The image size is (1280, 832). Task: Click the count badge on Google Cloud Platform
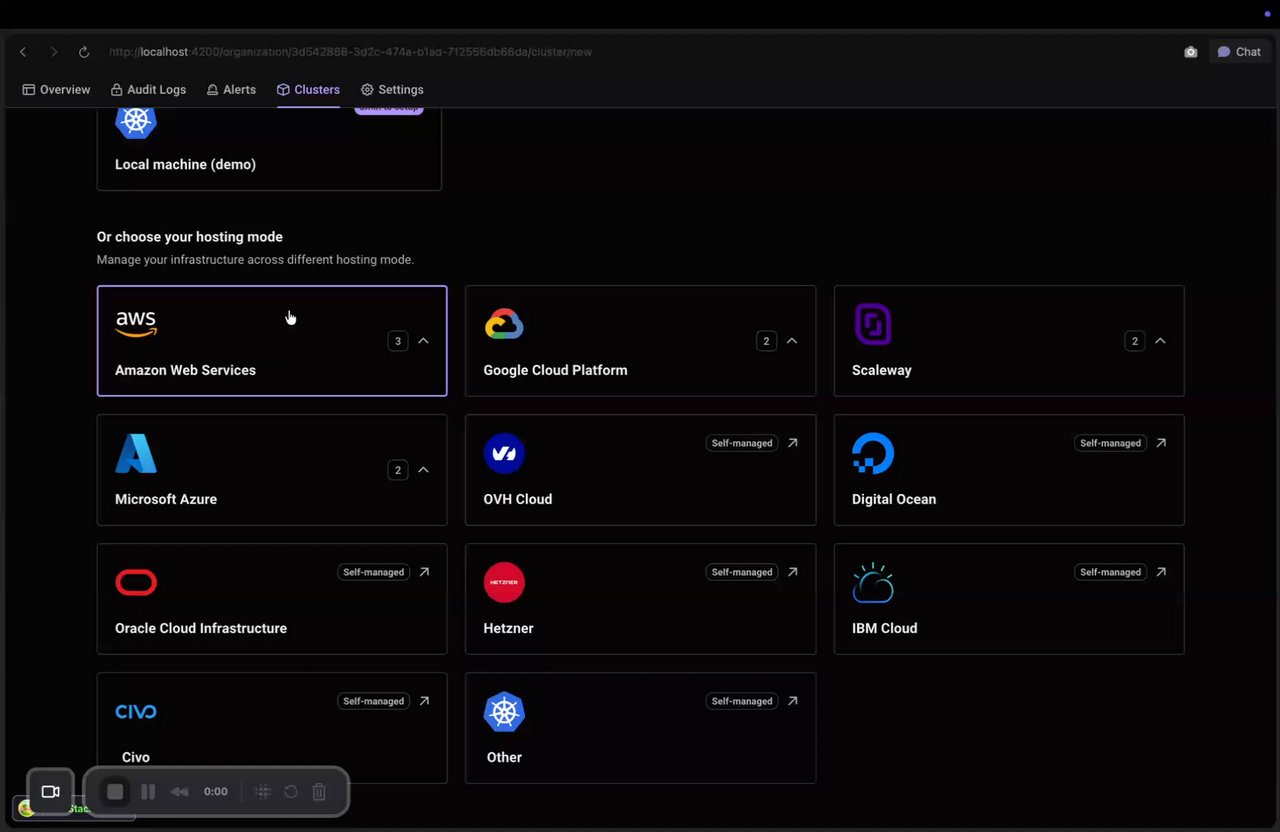[x=766, y=341]
